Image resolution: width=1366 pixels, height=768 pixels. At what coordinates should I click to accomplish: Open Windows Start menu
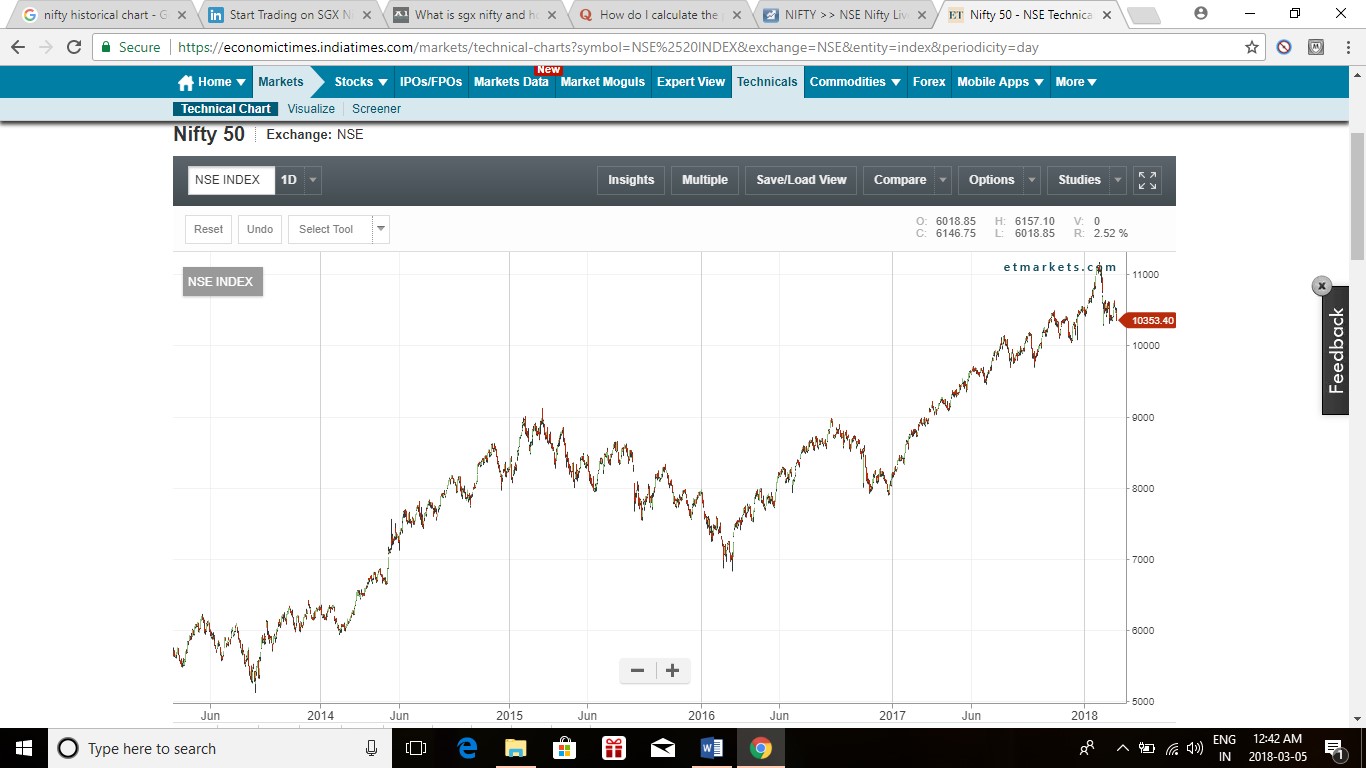tap(24, 748)
